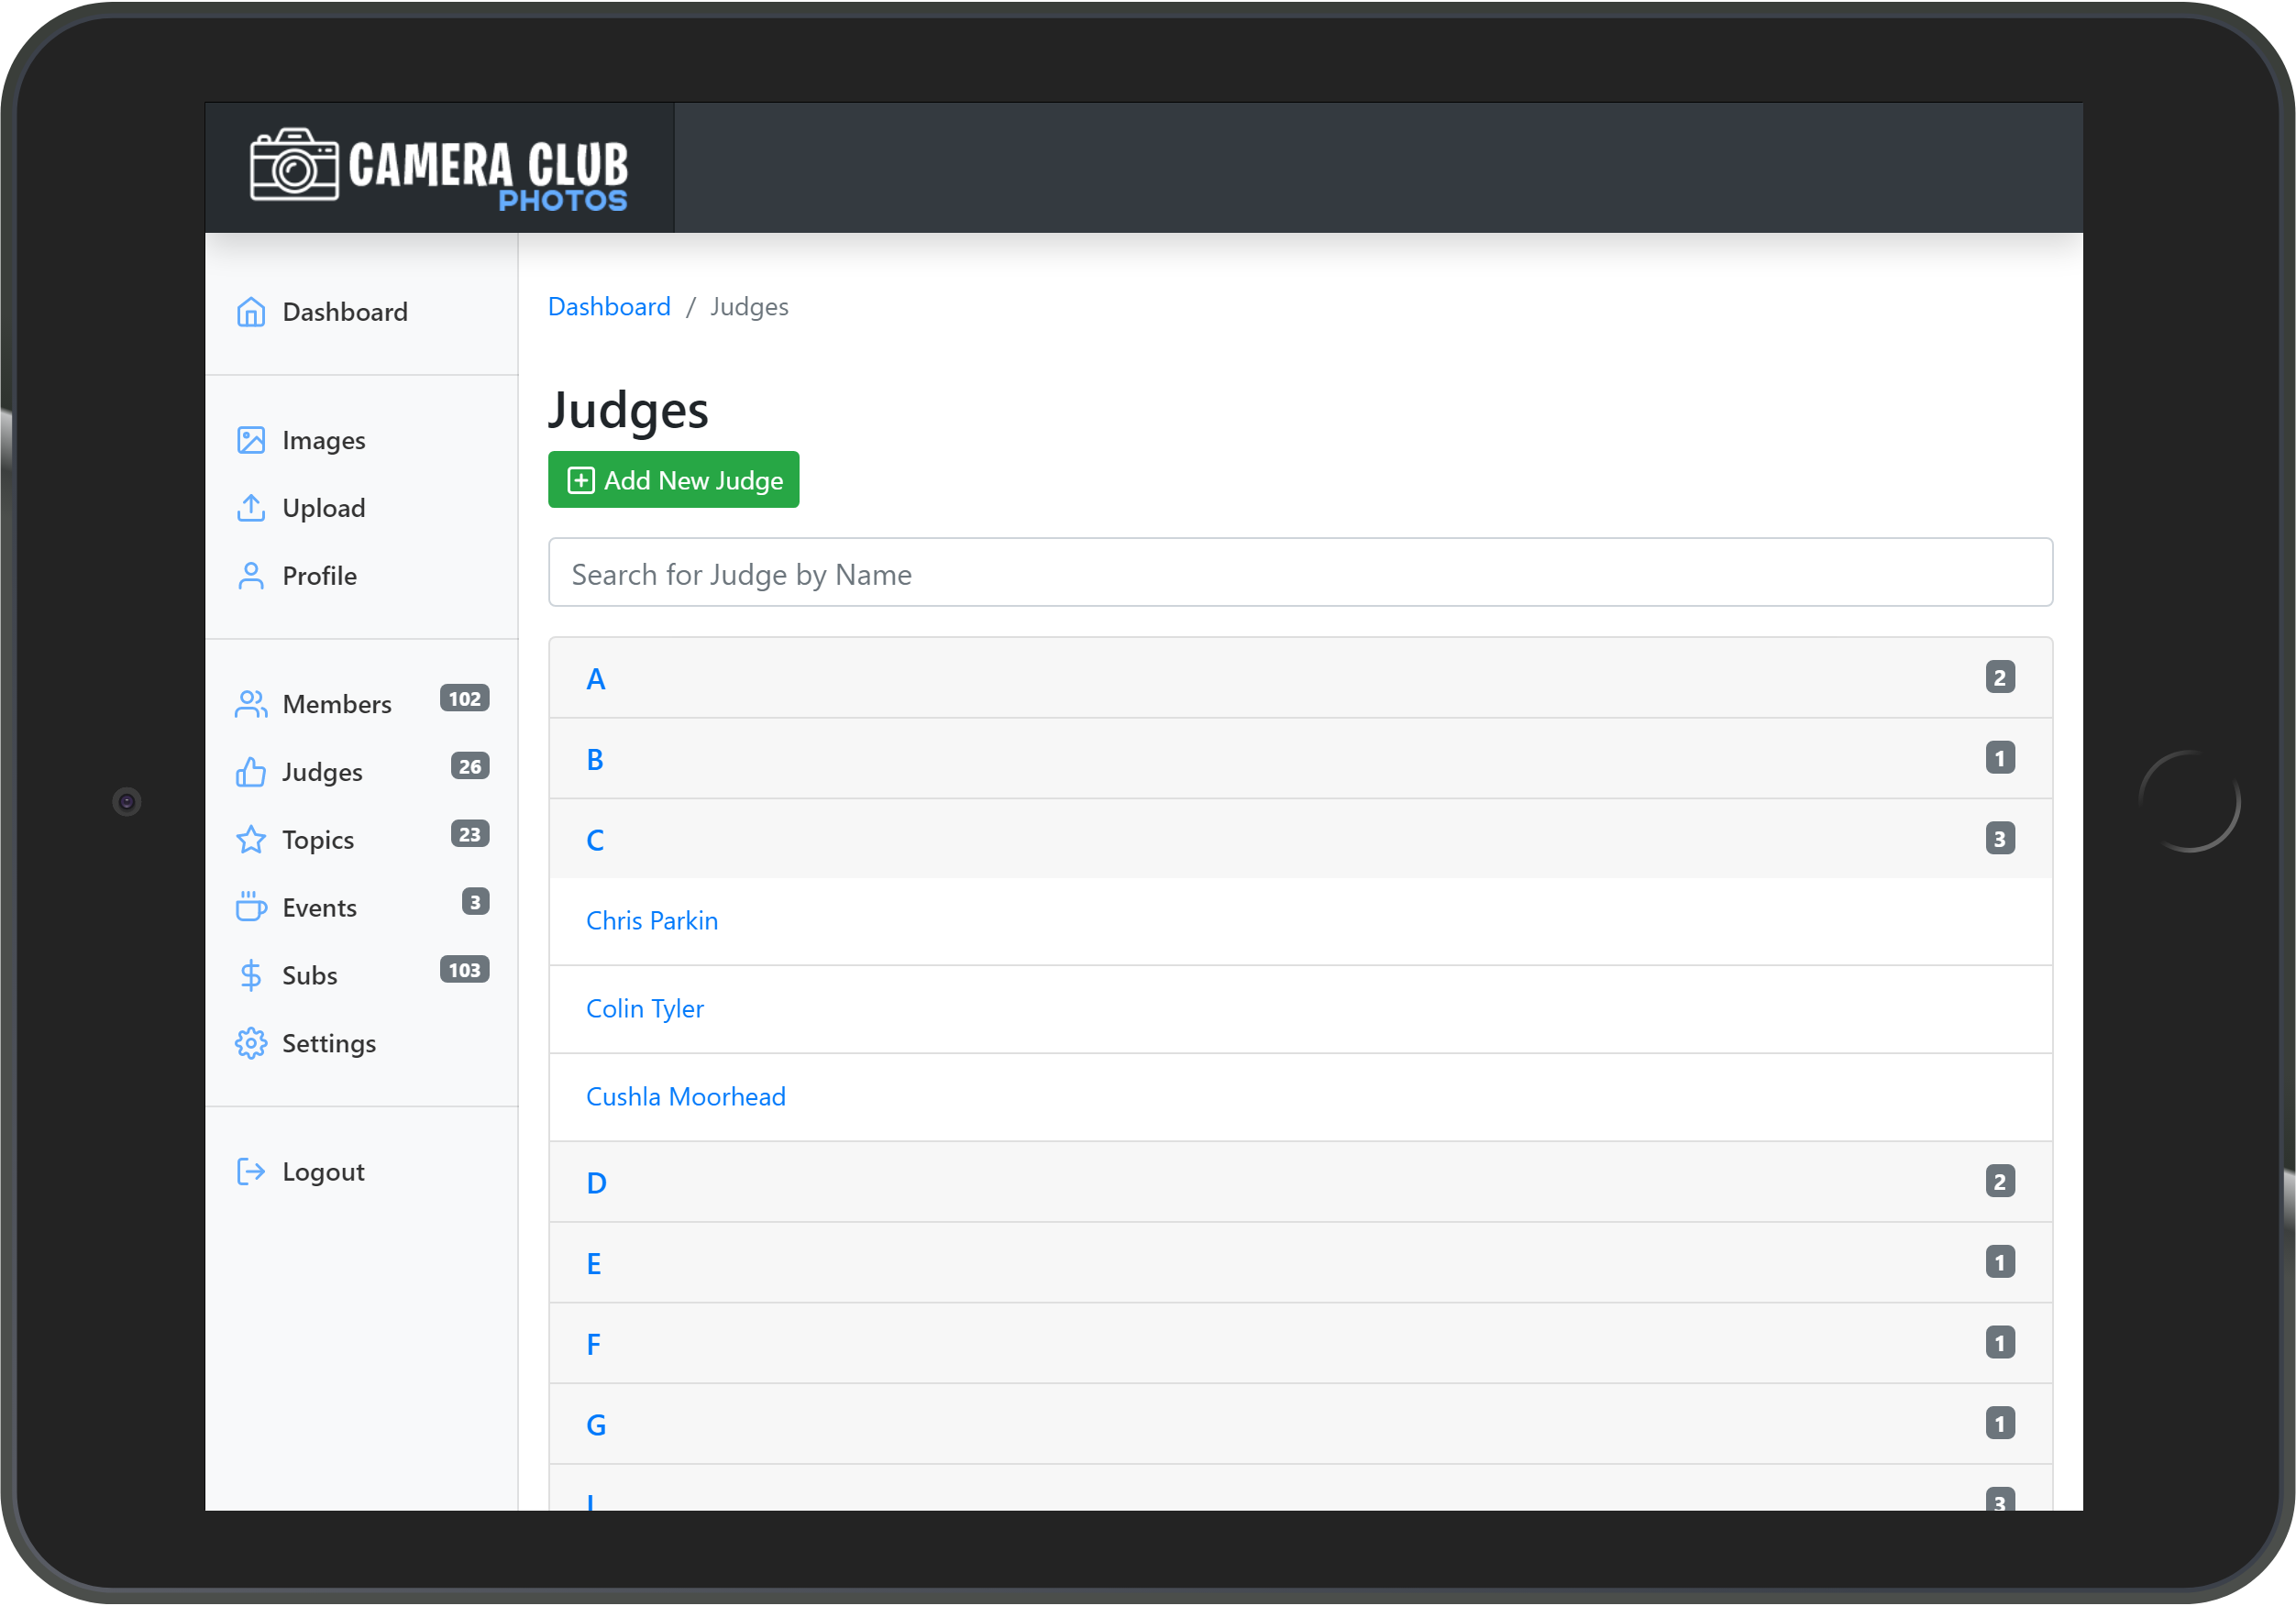Expand the D judges group

(596, 1183)
